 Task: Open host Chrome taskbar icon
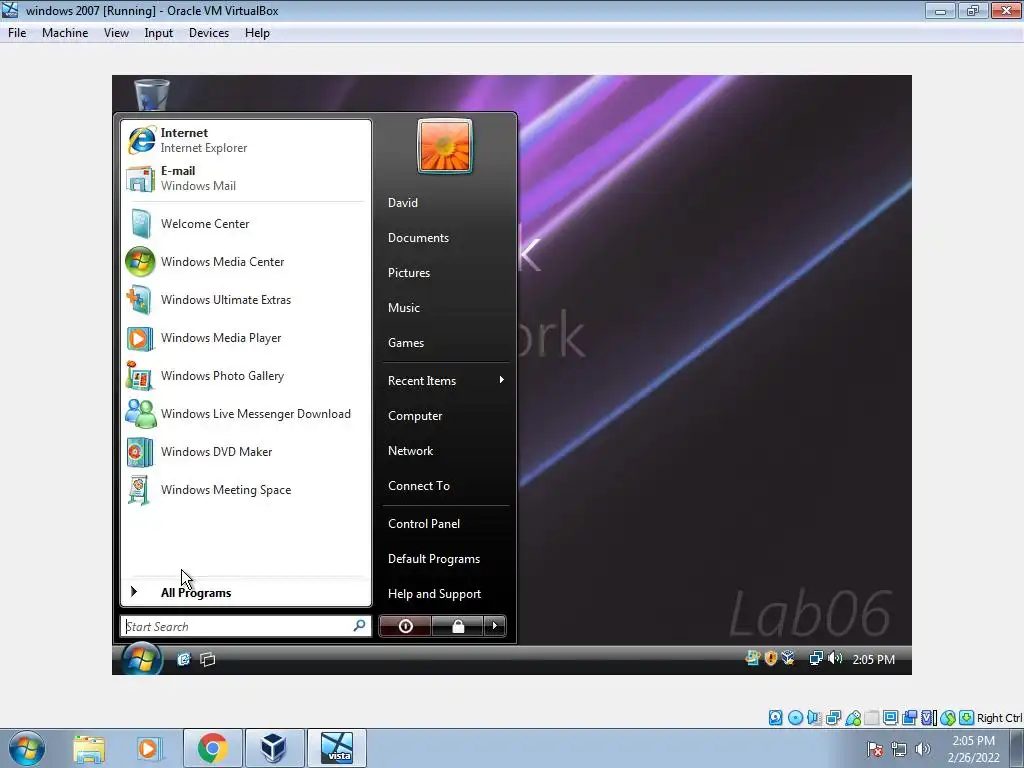coord(212,748)
